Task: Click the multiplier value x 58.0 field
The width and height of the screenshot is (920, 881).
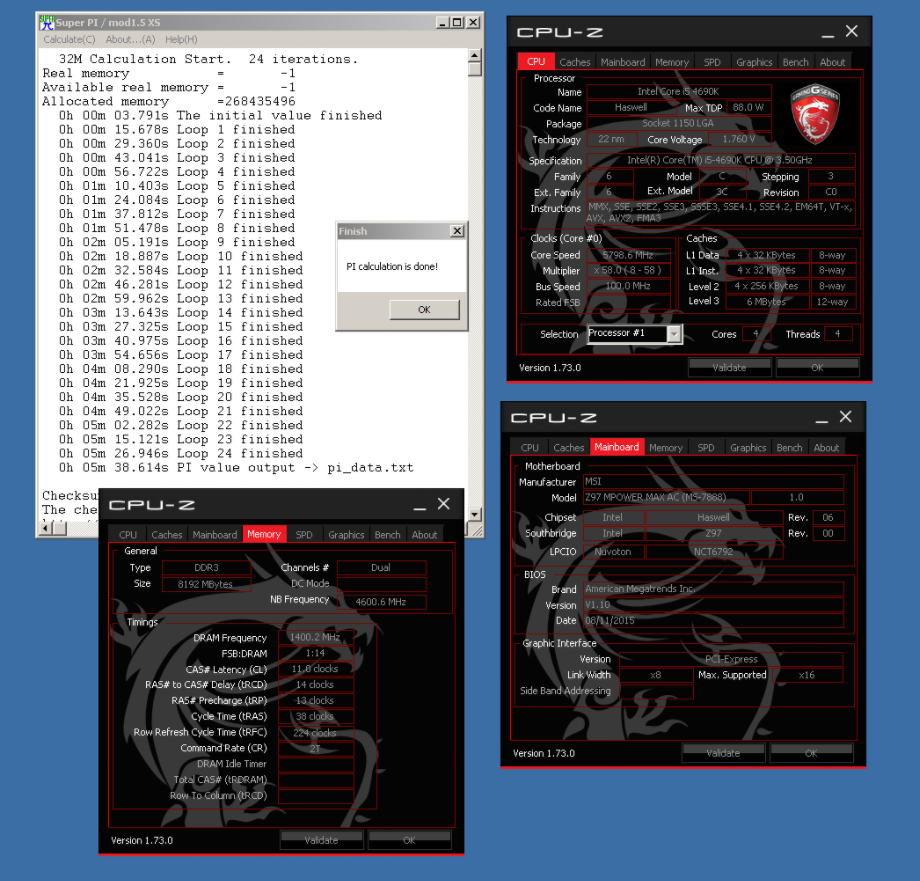Action: 628,270
